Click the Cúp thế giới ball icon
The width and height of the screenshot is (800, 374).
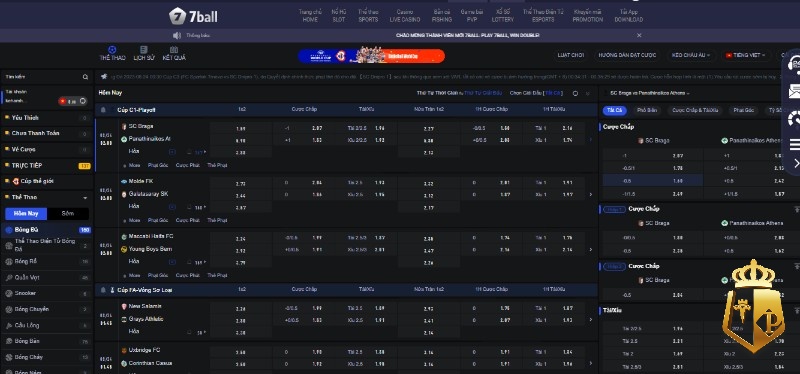(16, 181)
